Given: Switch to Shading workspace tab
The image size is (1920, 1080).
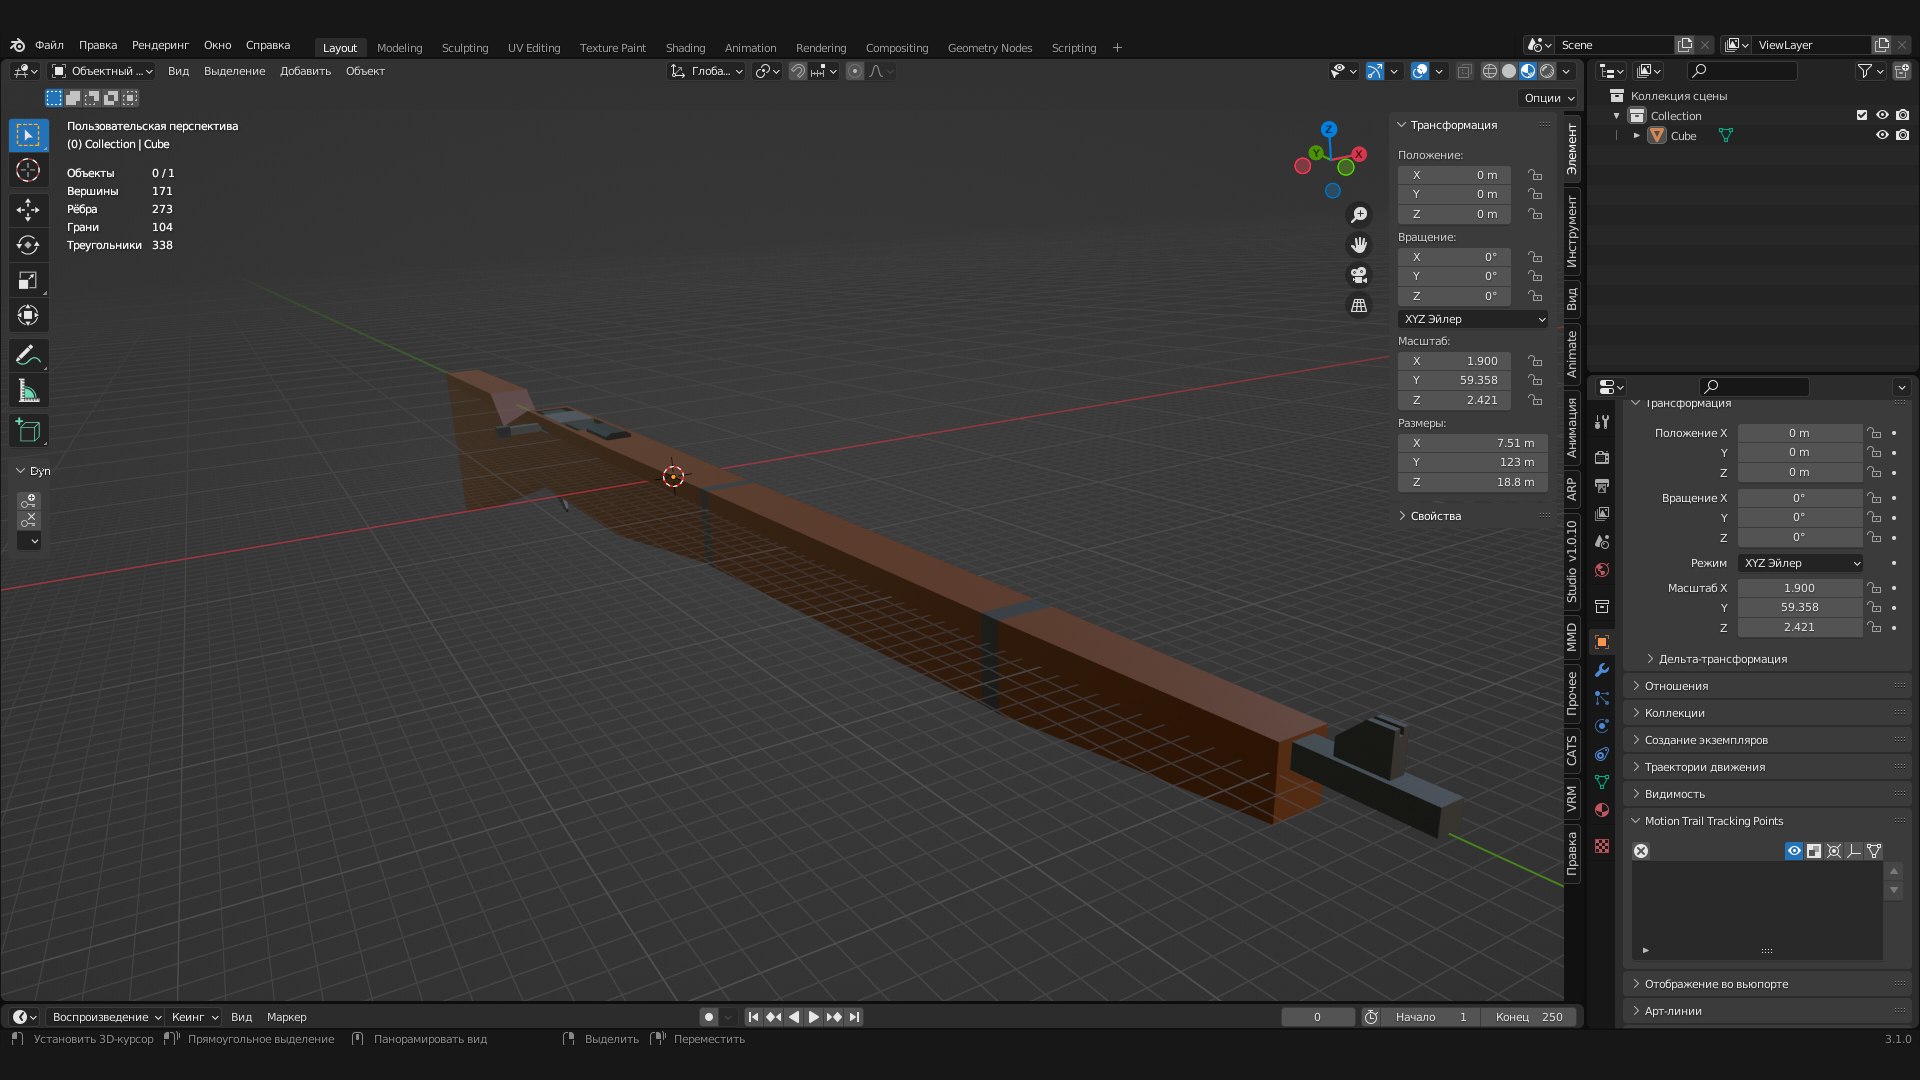Looking at the screenshot, I should click(x=685, y=48).
